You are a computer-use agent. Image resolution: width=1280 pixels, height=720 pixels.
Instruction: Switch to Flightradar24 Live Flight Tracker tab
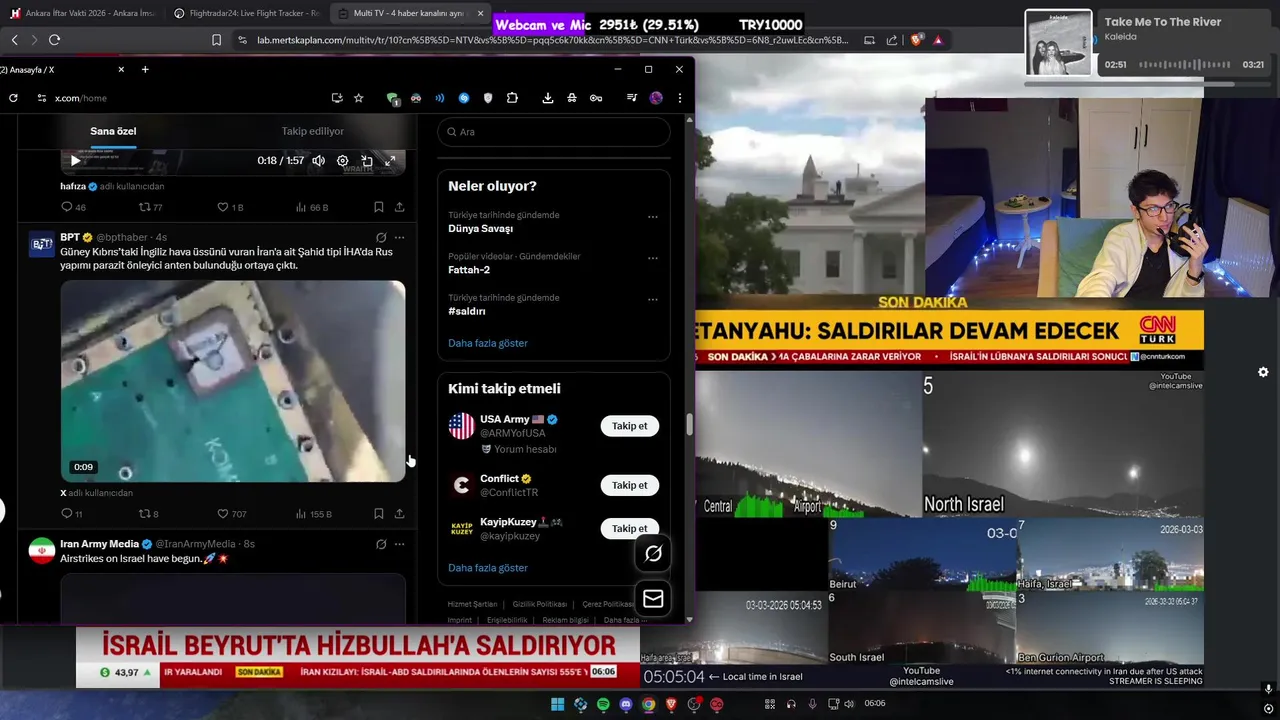(x=246, y=13)
